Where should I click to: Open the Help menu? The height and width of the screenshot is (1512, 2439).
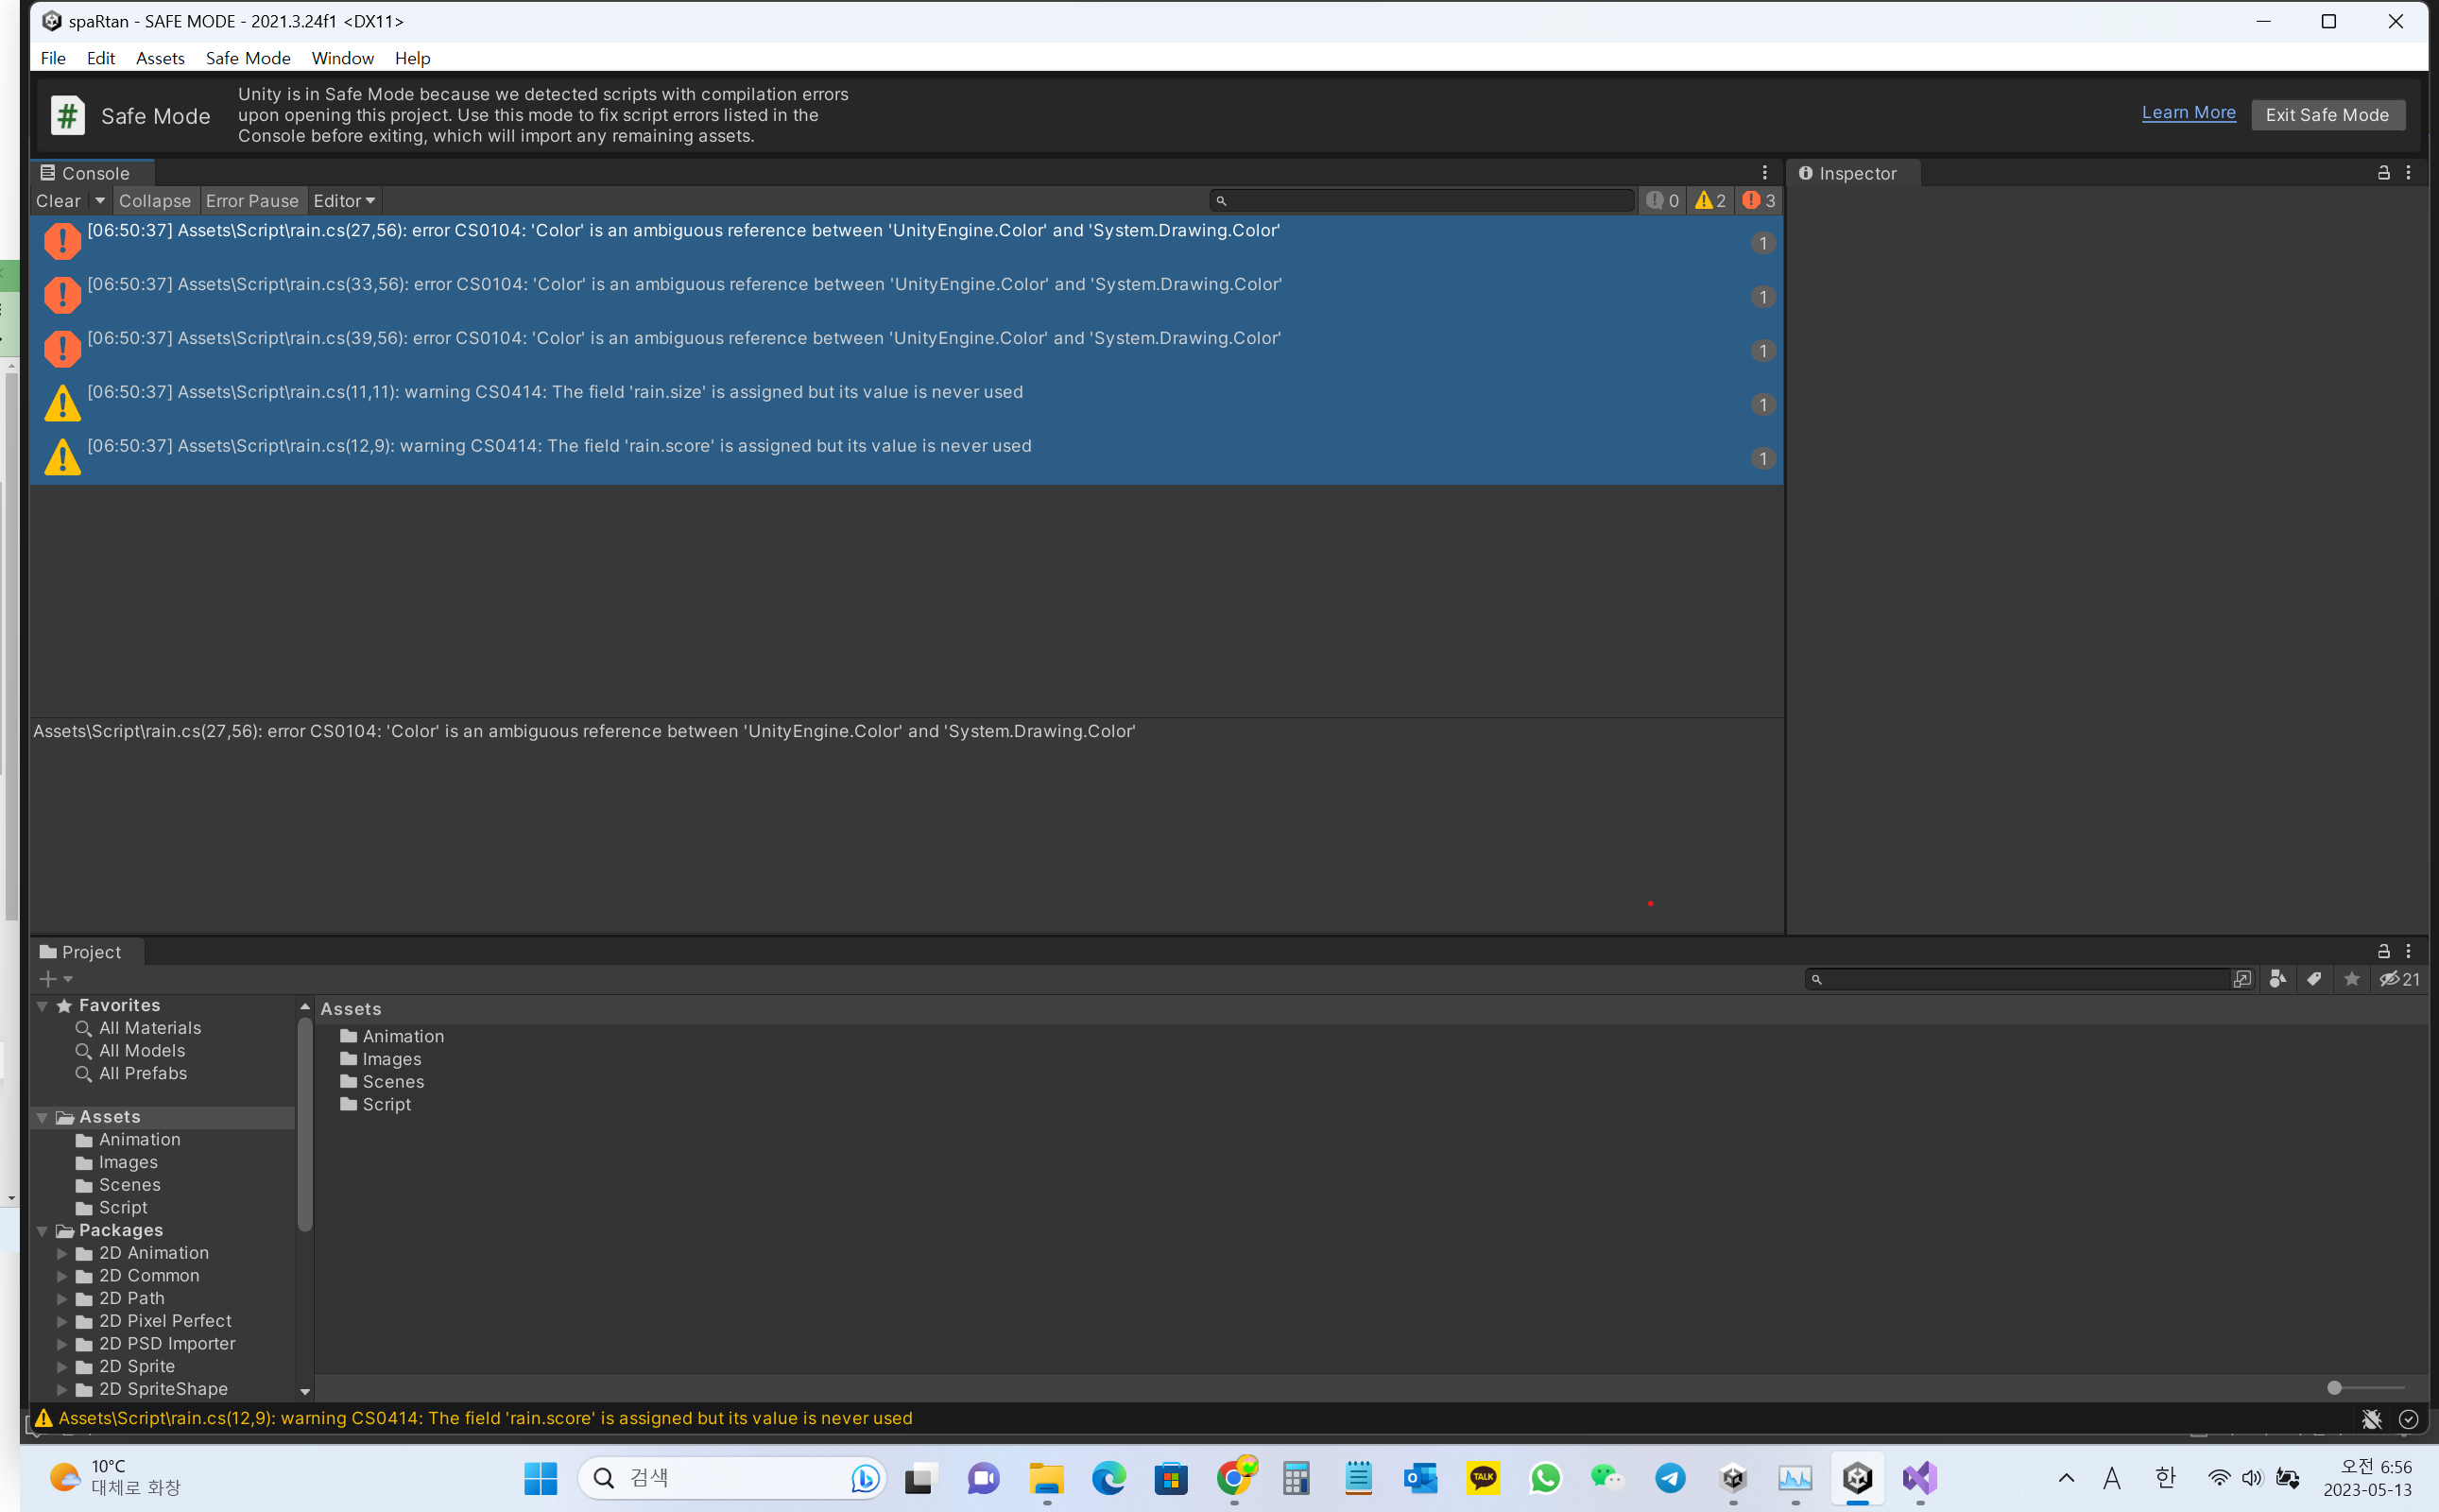(x=412, y=58)
